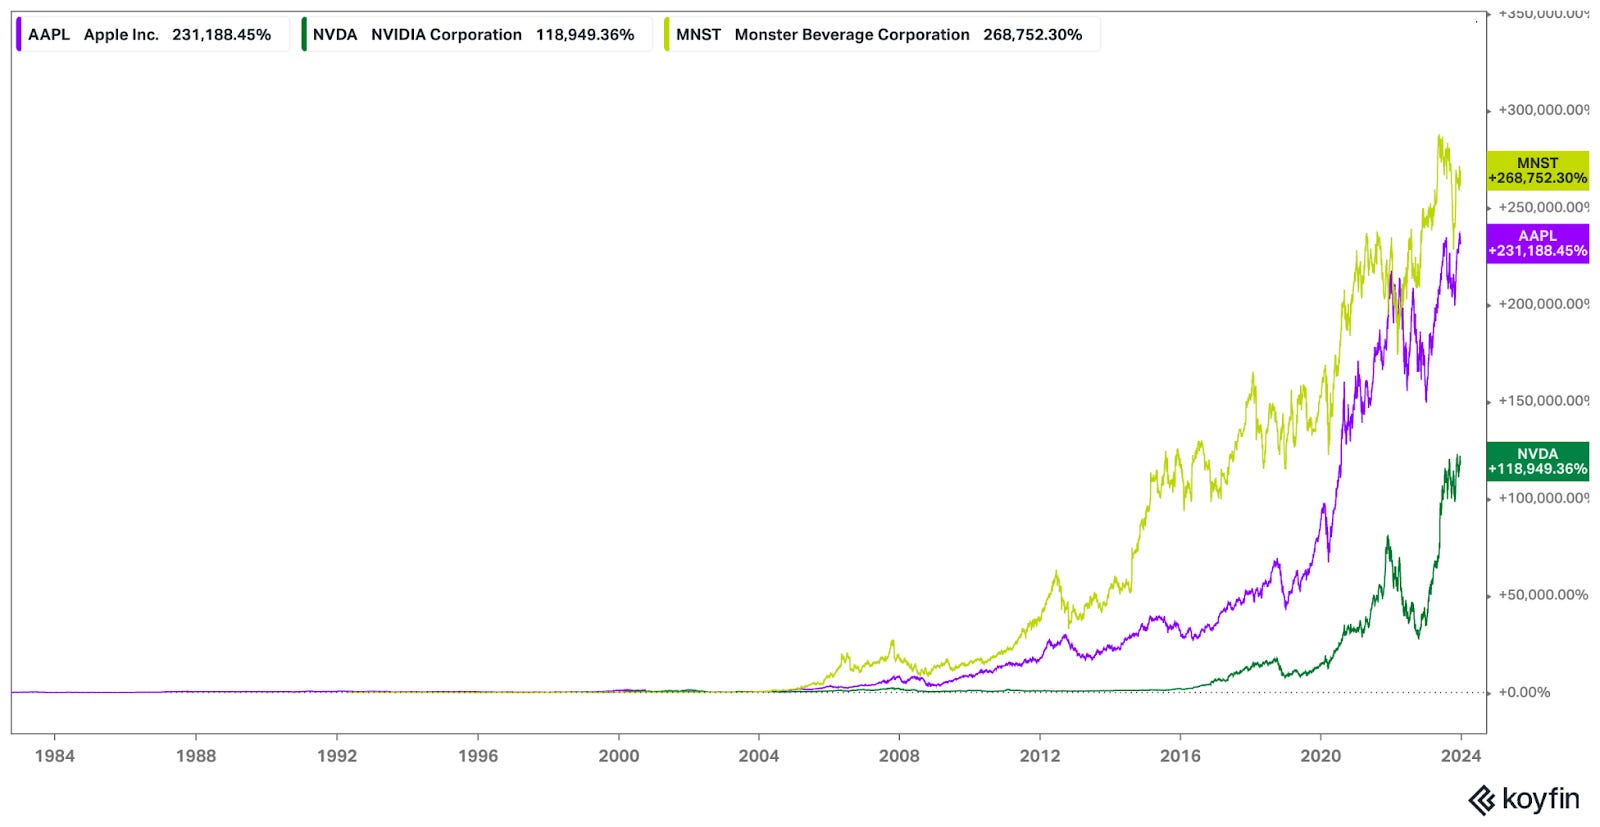Click the +200,000.00% y-axis label
The image size is (1600, 827).
click(x=1543, y=304)
